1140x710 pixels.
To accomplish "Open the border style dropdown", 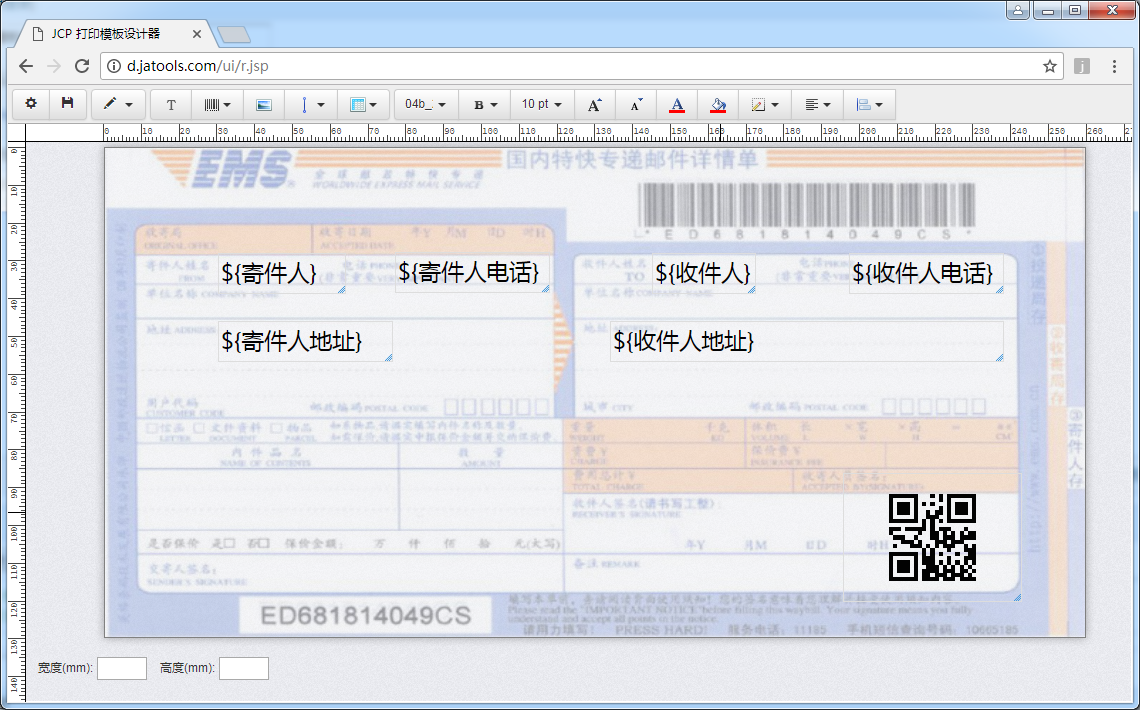I will pyautogui.click(x=765, y=105).
